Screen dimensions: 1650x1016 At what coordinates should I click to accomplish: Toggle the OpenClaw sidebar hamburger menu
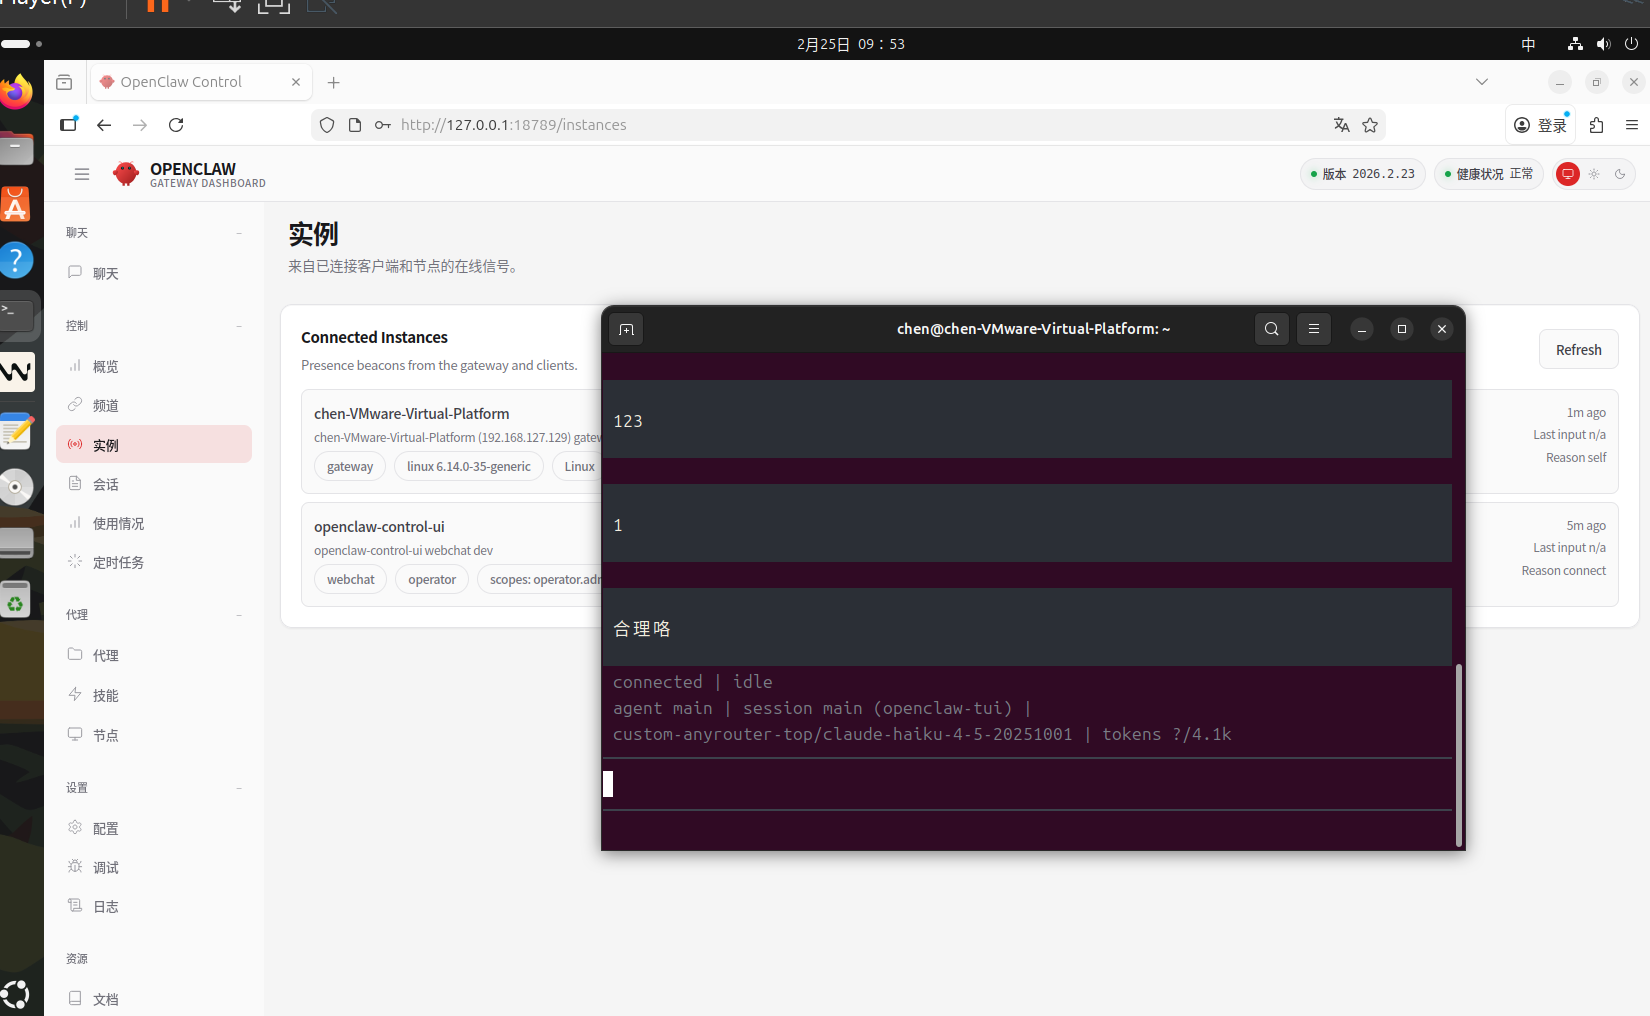pos(82,174)
